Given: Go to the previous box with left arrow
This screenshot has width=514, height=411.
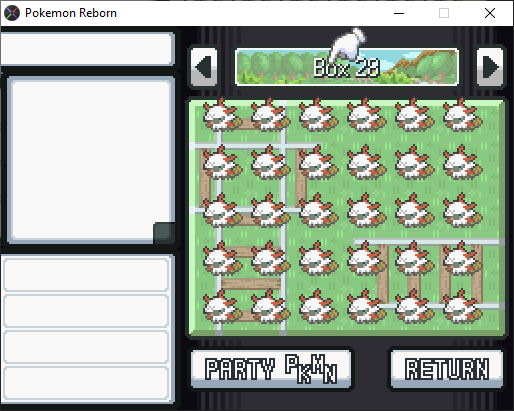Looking at the screenshot, I should 204,67.
